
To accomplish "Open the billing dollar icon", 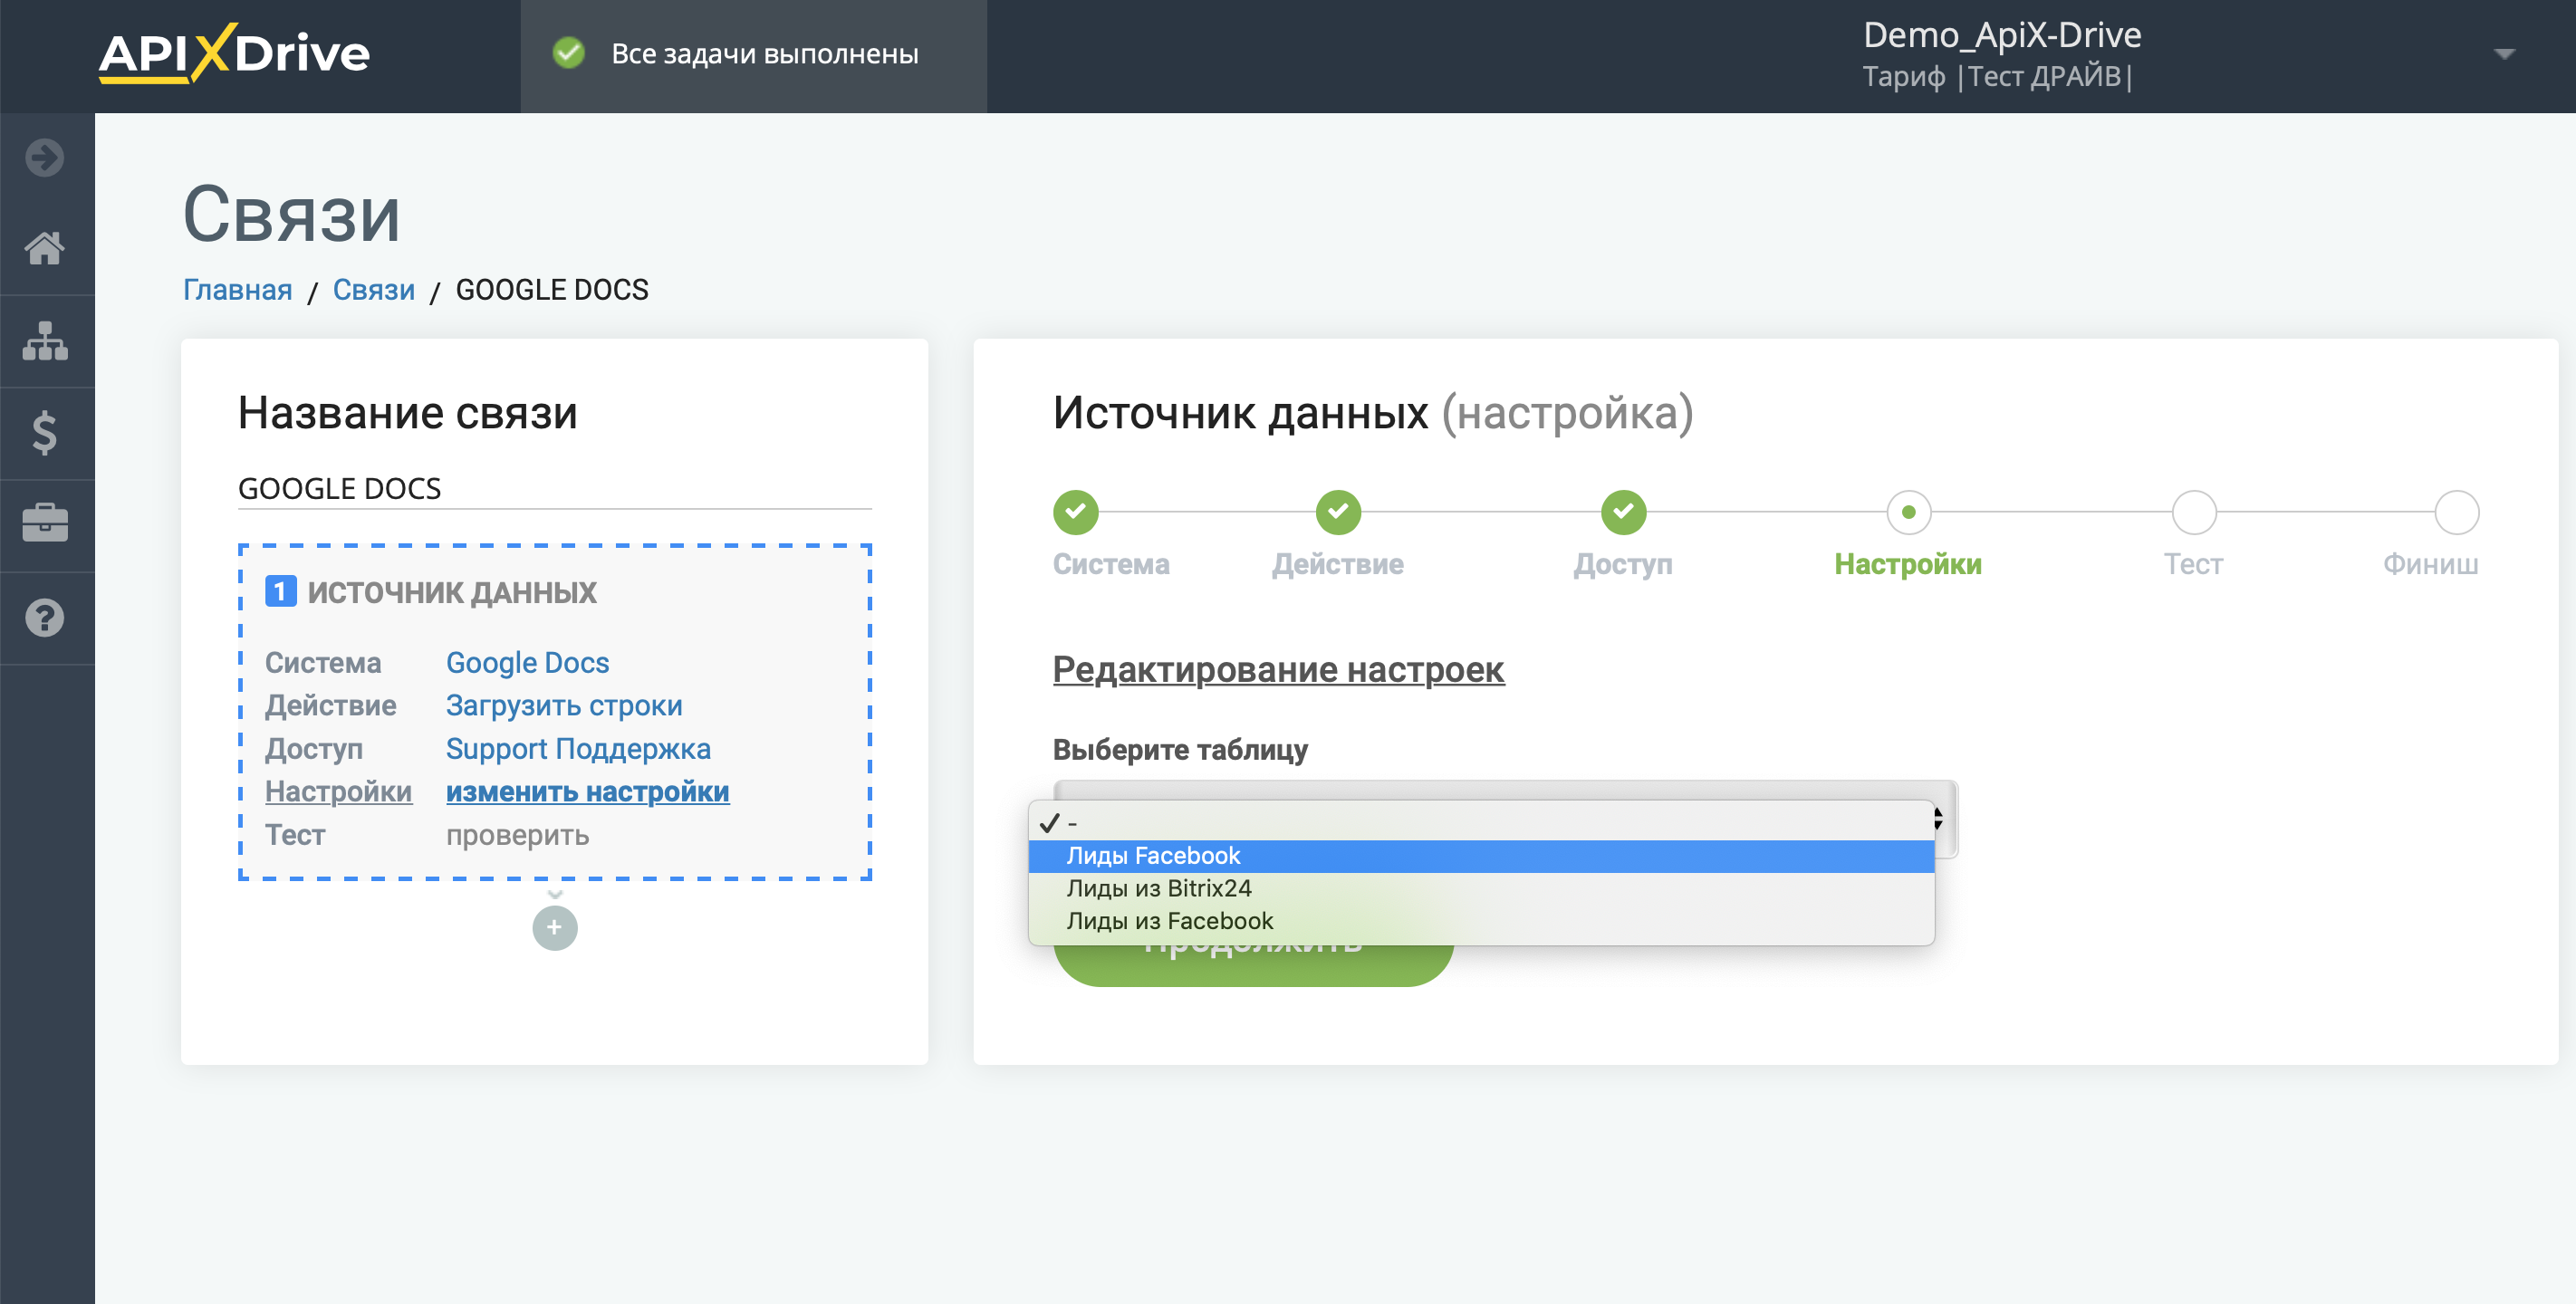I will 45,433.
